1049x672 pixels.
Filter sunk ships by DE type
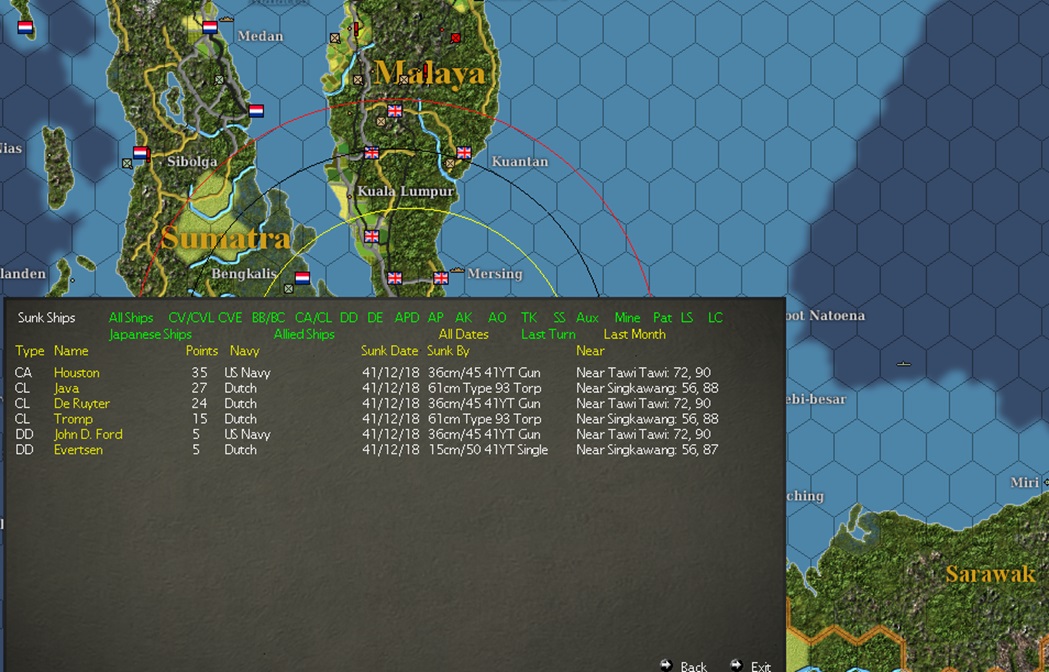(375, 317)
